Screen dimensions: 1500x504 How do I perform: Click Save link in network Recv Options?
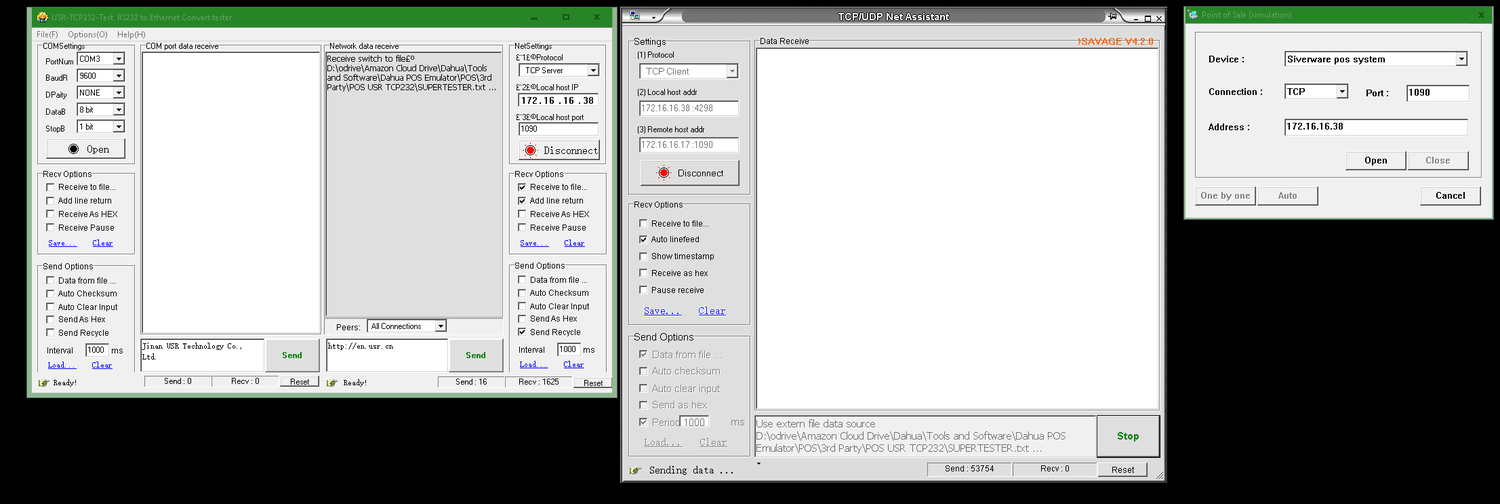[x=534, y=243]
